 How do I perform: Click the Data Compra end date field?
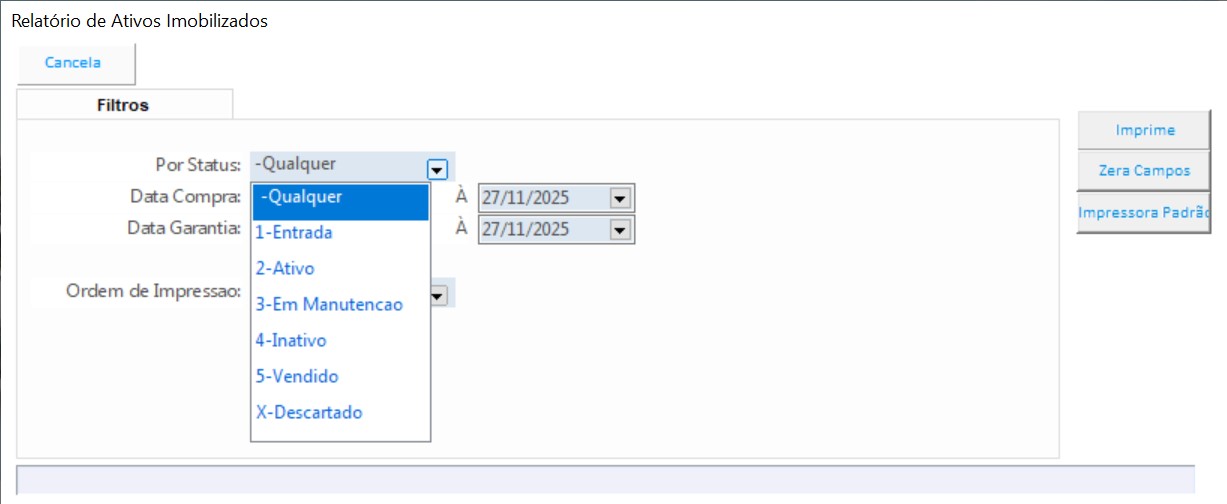point(542,198)
